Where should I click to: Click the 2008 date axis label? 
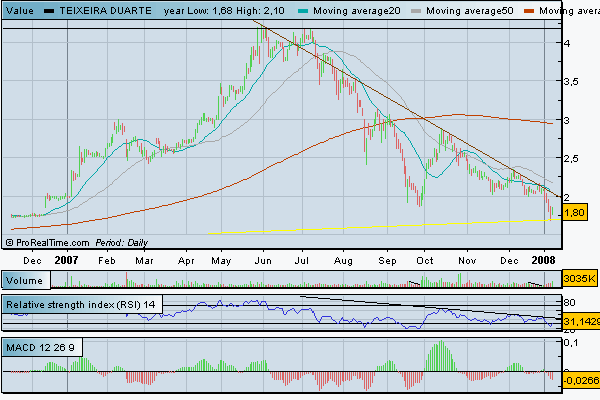pos(543,261)
